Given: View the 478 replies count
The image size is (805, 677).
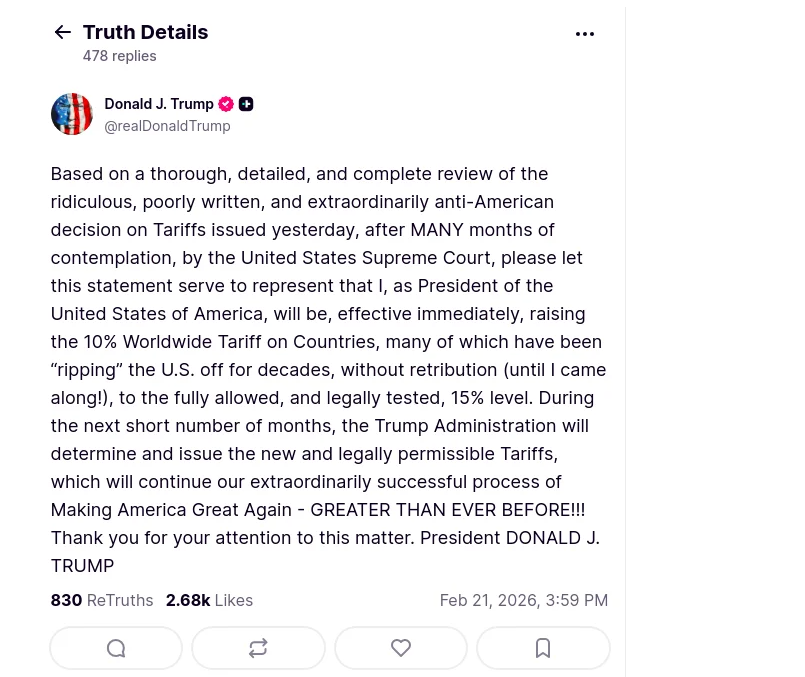Looking at the screenshot, I should (119, 56).
